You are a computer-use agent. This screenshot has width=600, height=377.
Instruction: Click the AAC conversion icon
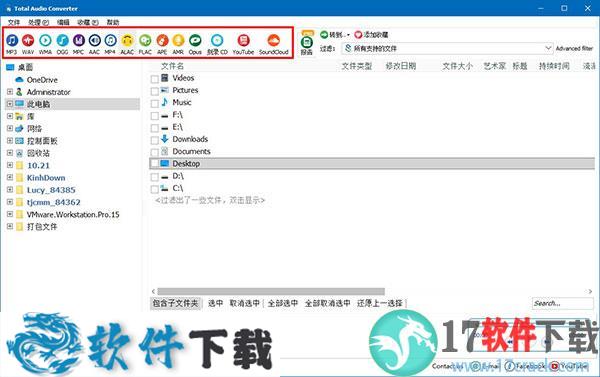[x=95, y=40]
